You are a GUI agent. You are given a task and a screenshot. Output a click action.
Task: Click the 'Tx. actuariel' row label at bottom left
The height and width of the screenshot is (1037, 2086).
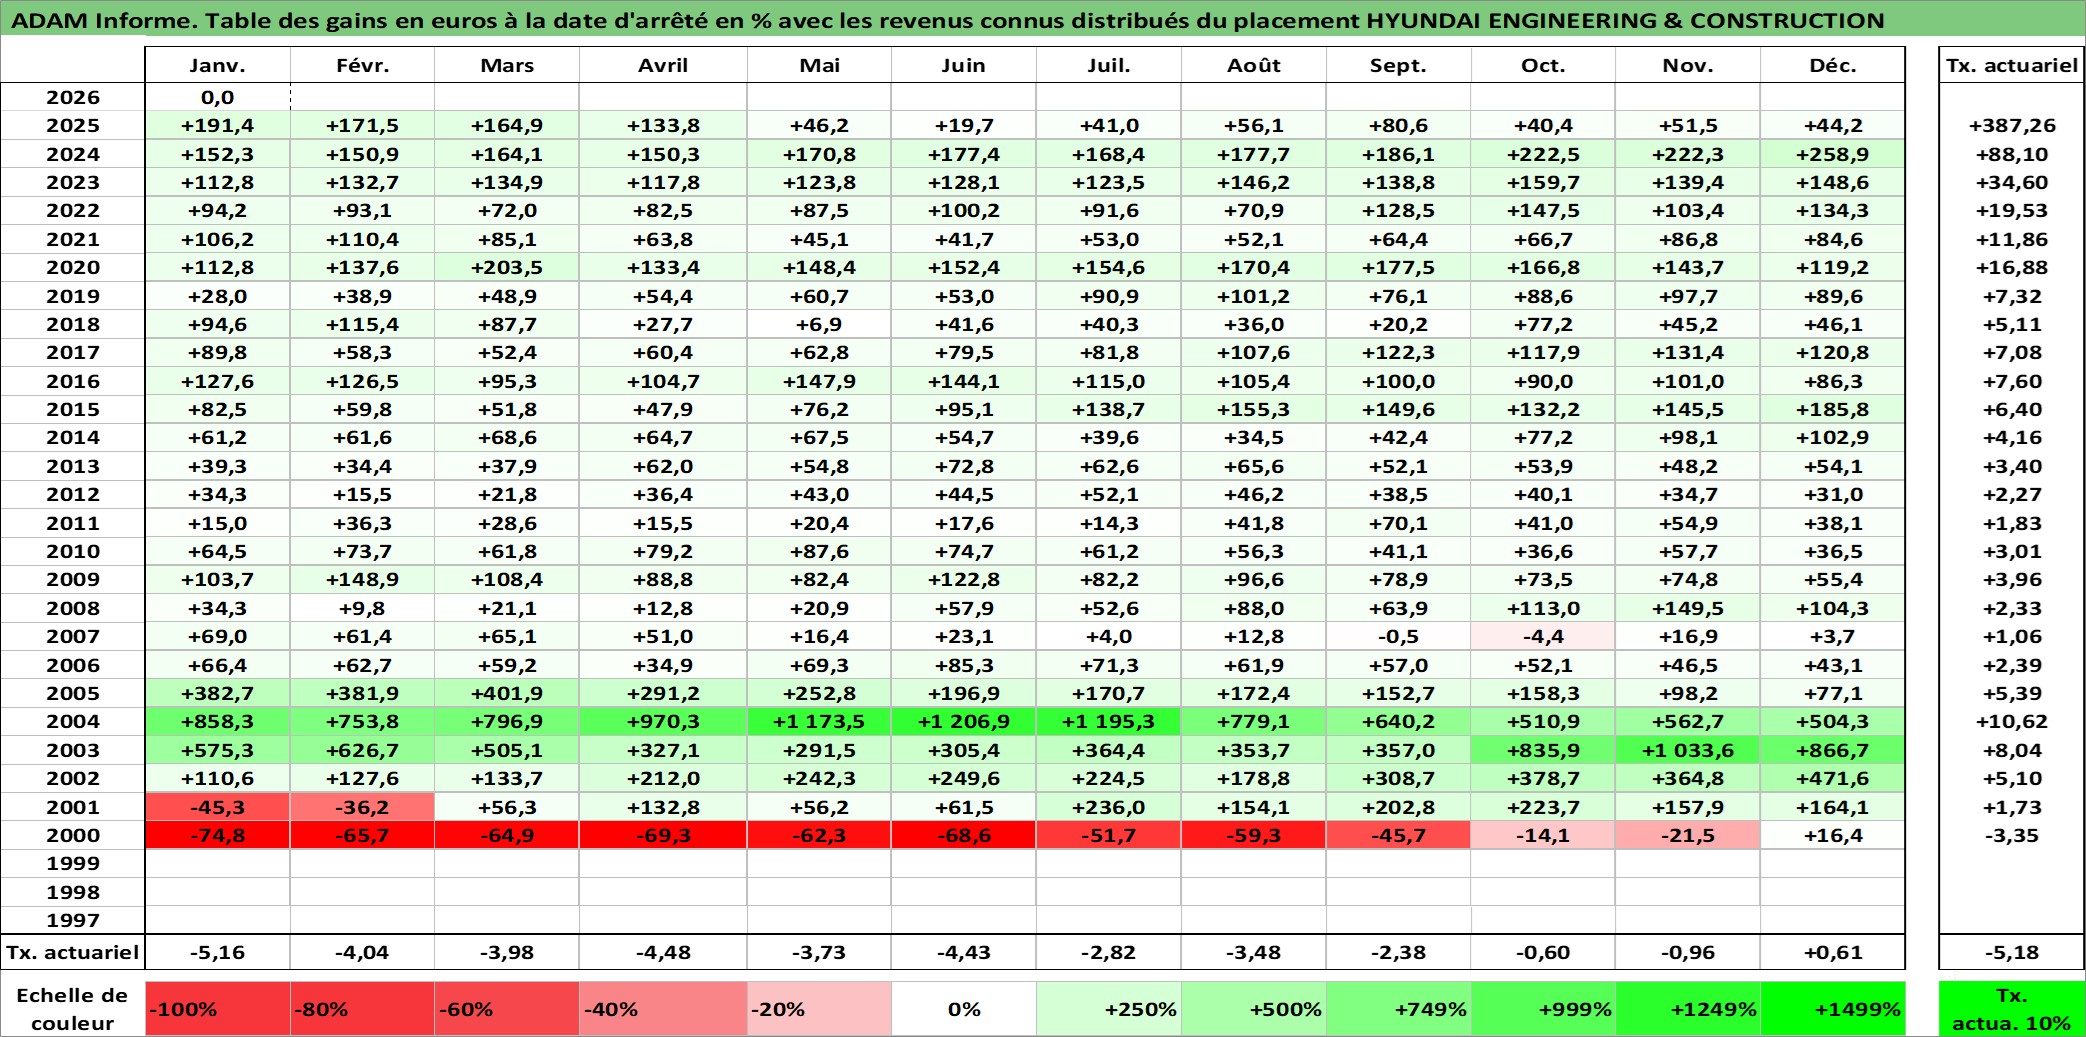[73, 952]
